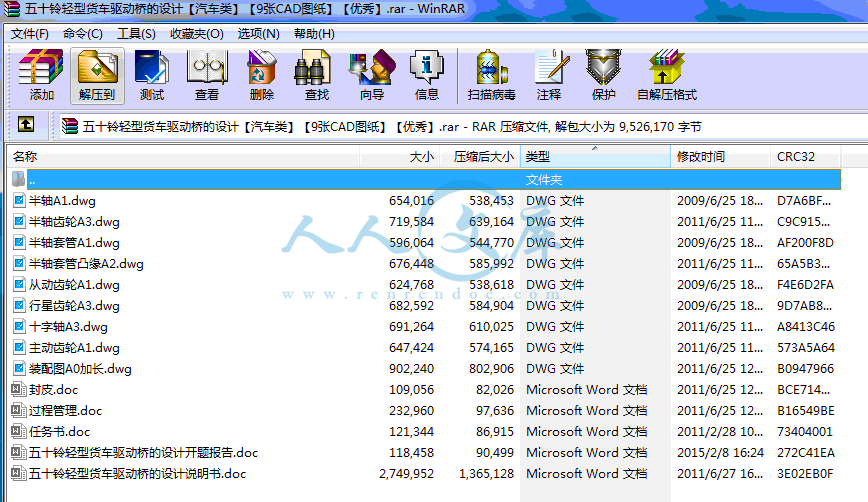Viewport: 868px width, 502px height.
Task: Click the DWG icon of 半轴套管A1.dwg
Action: click(x=19, y=242)
